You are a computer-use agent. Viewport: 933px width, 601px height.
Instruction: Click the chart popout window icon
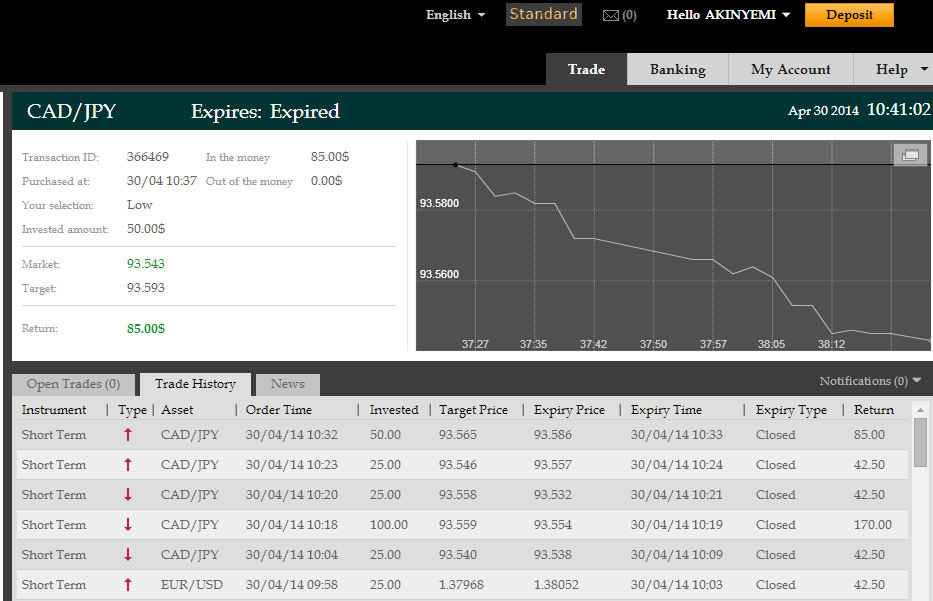(910, 155)
